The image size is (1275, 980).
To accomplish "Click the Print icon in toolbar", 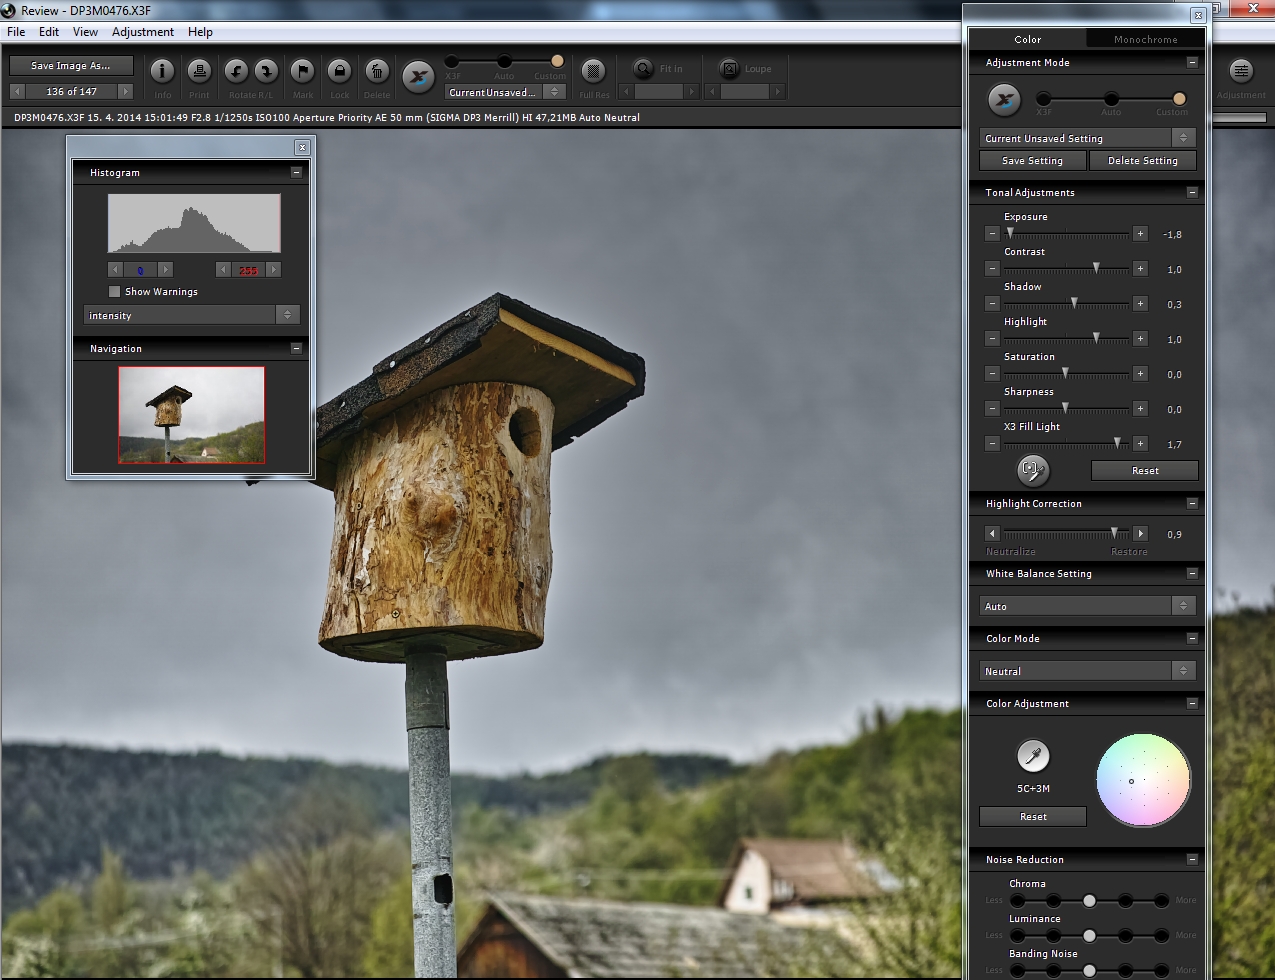I will (199, 72).
